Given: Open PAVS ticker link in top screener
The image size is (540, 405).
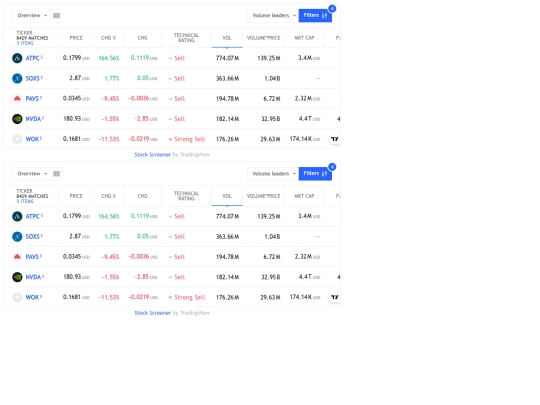Looking at the screenshot, I should 32,98.
